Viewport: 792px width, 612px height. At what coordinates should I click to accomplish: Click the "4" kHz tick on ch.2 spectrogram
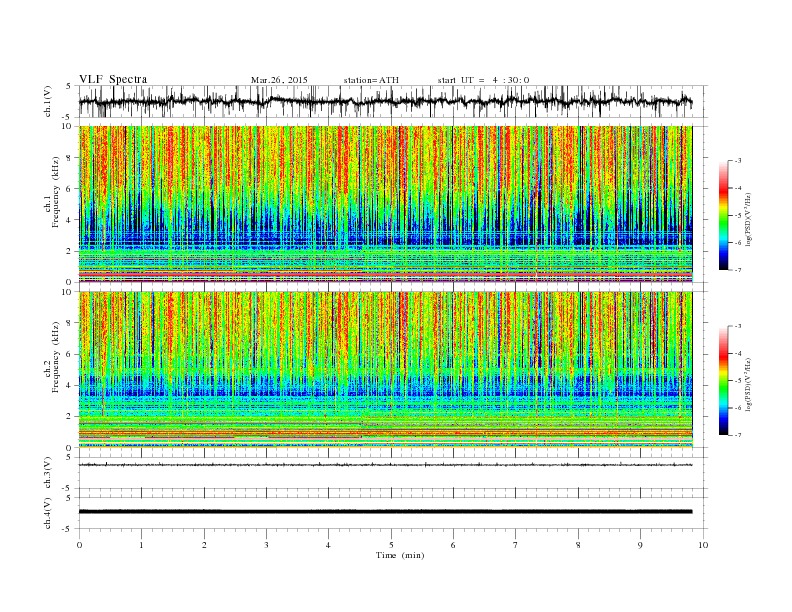point(70,385)
